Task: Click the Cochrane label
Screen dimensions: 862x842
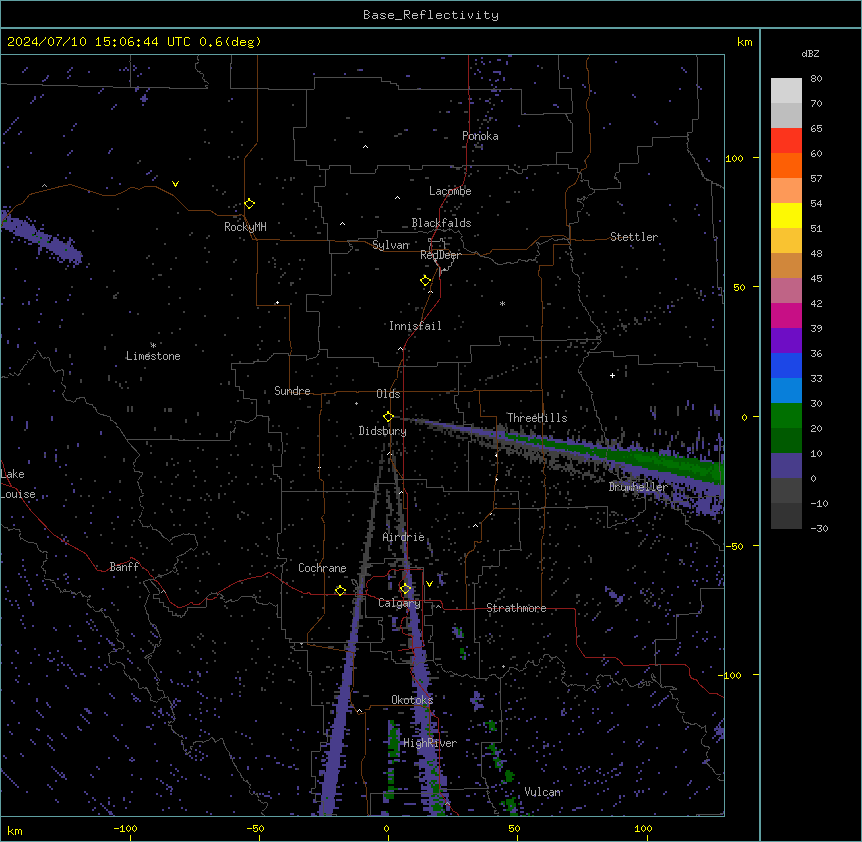Action: [x=322, y=568]
